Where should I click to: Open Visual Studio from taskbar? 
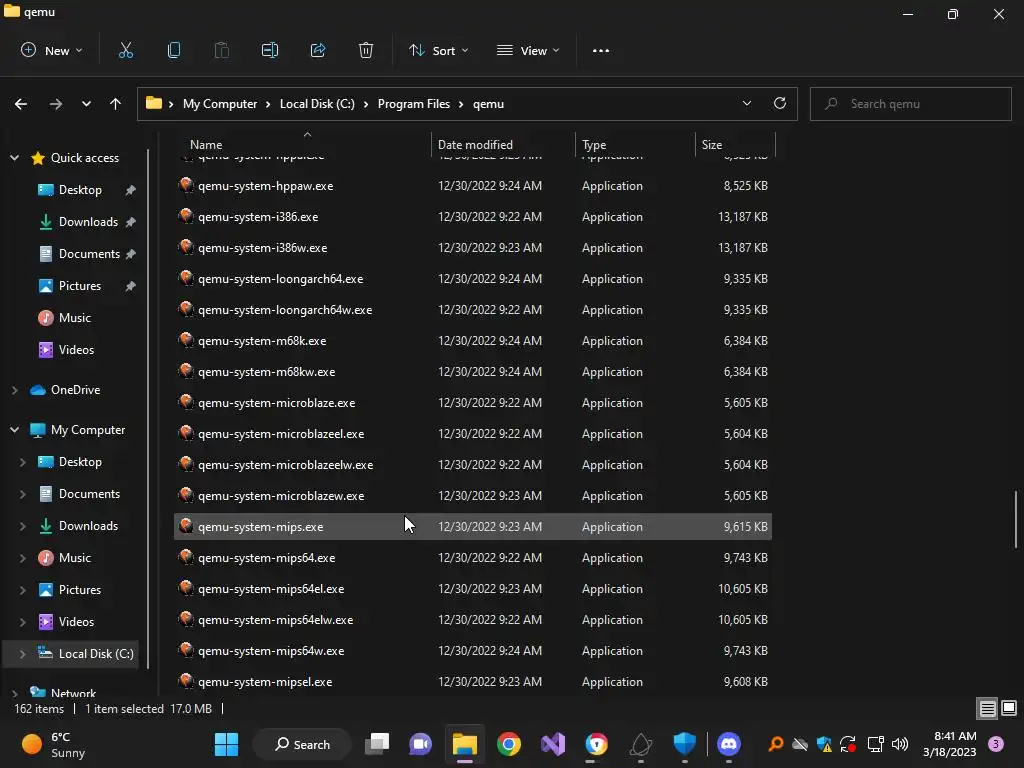tap(553, 744)
